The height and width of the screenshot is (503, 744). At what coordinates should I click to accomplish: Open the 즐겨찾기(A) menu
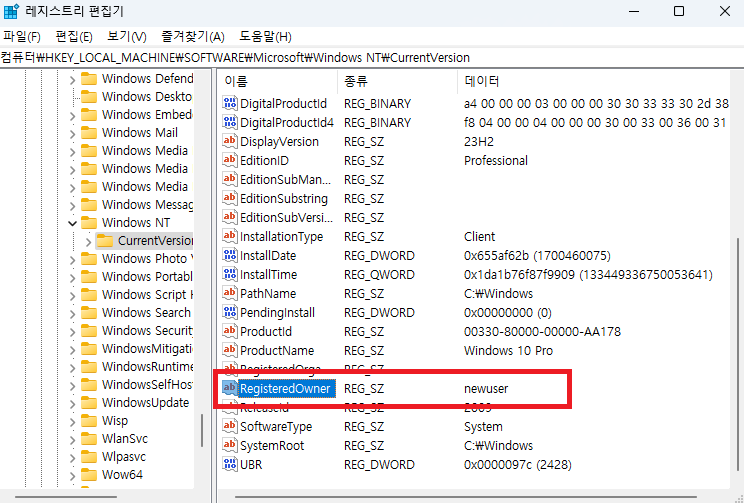coord(193,37)
